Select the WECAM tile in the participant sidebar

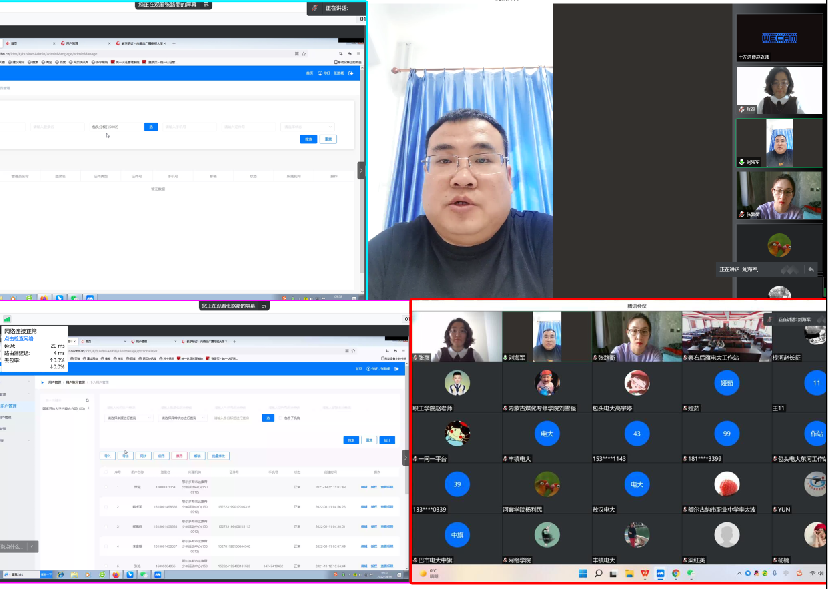(779, 38)
